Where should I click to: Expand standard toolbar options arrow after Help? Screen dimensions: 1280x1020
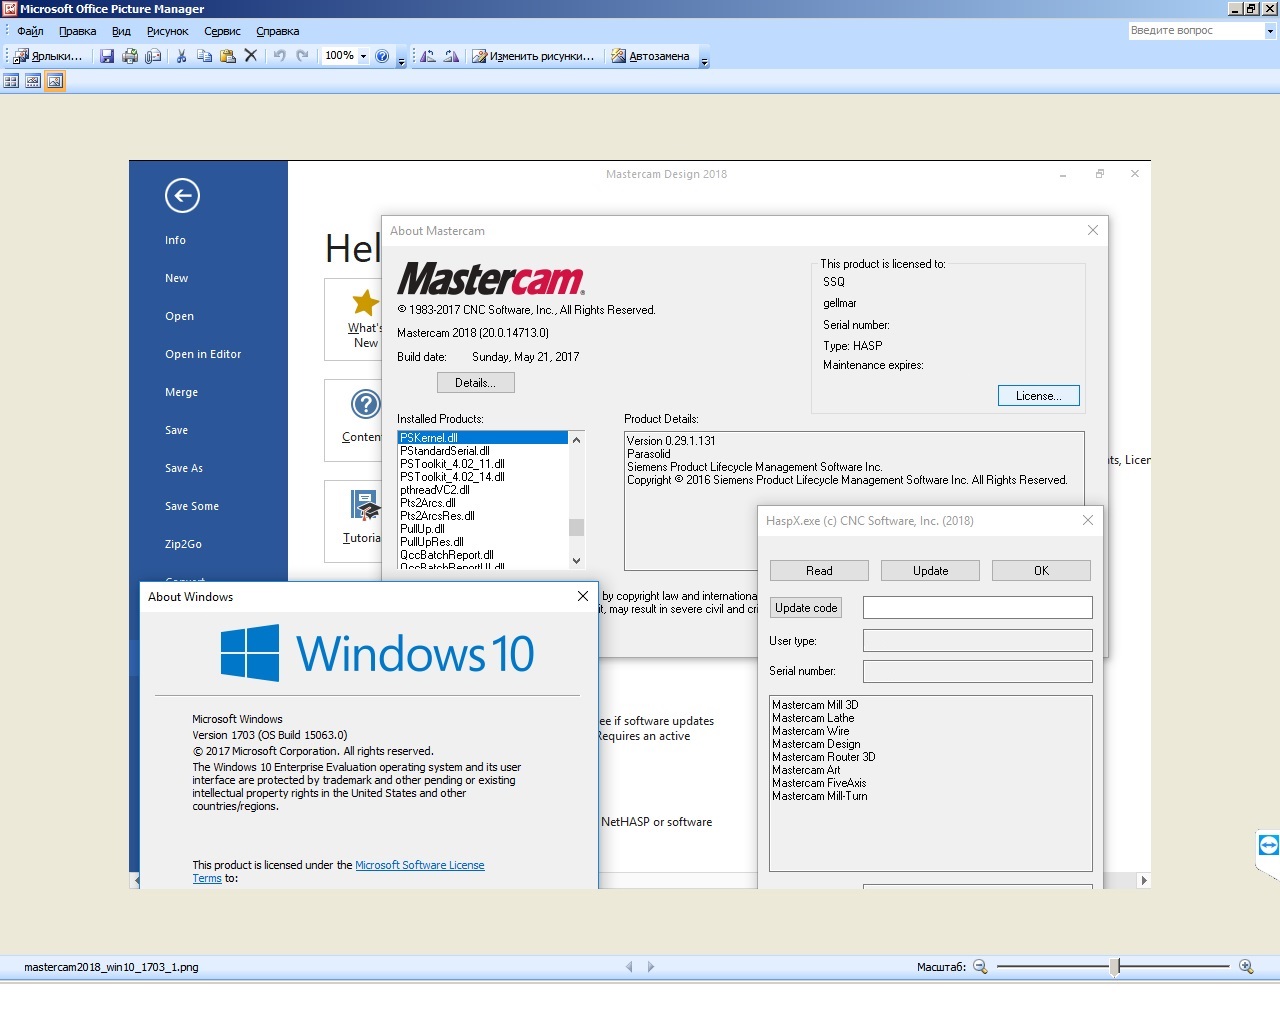401,58
